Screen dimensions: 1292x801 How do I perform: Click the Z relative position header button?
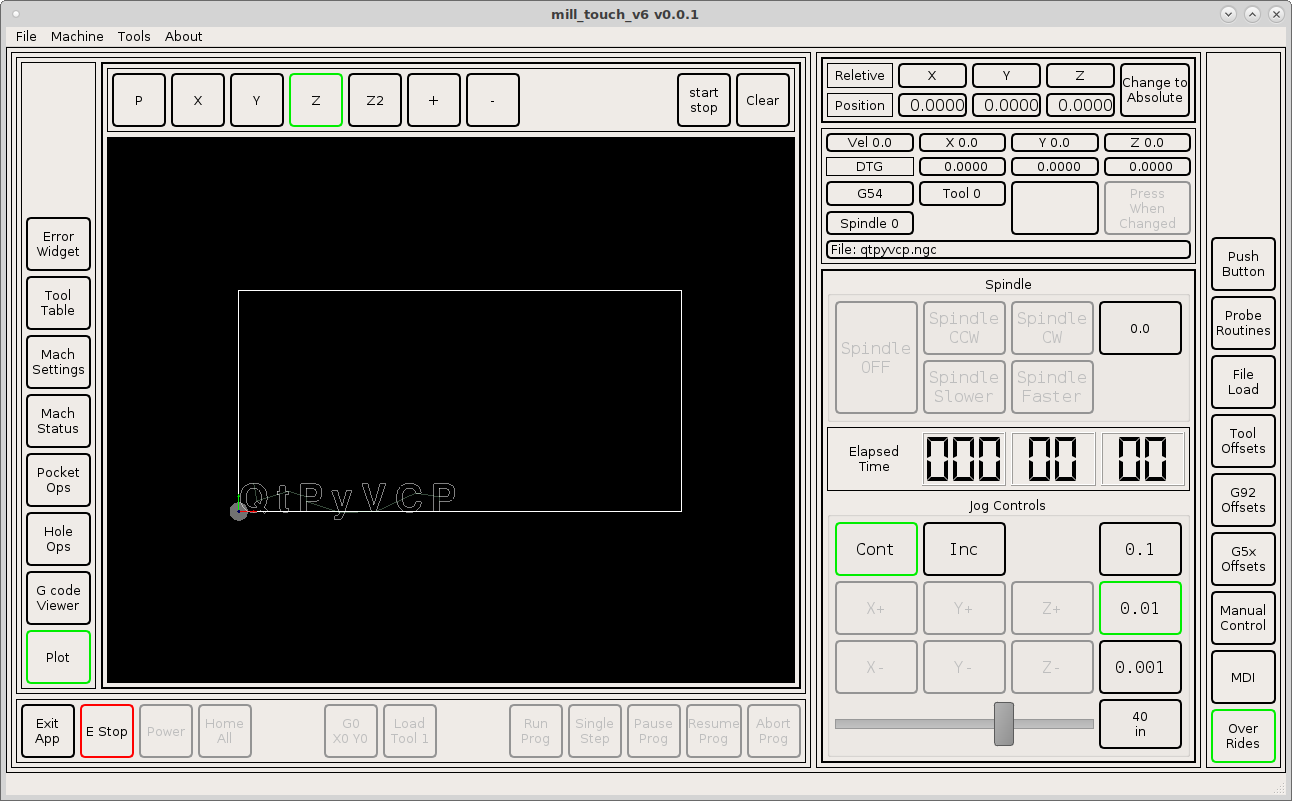point(1080,75)
